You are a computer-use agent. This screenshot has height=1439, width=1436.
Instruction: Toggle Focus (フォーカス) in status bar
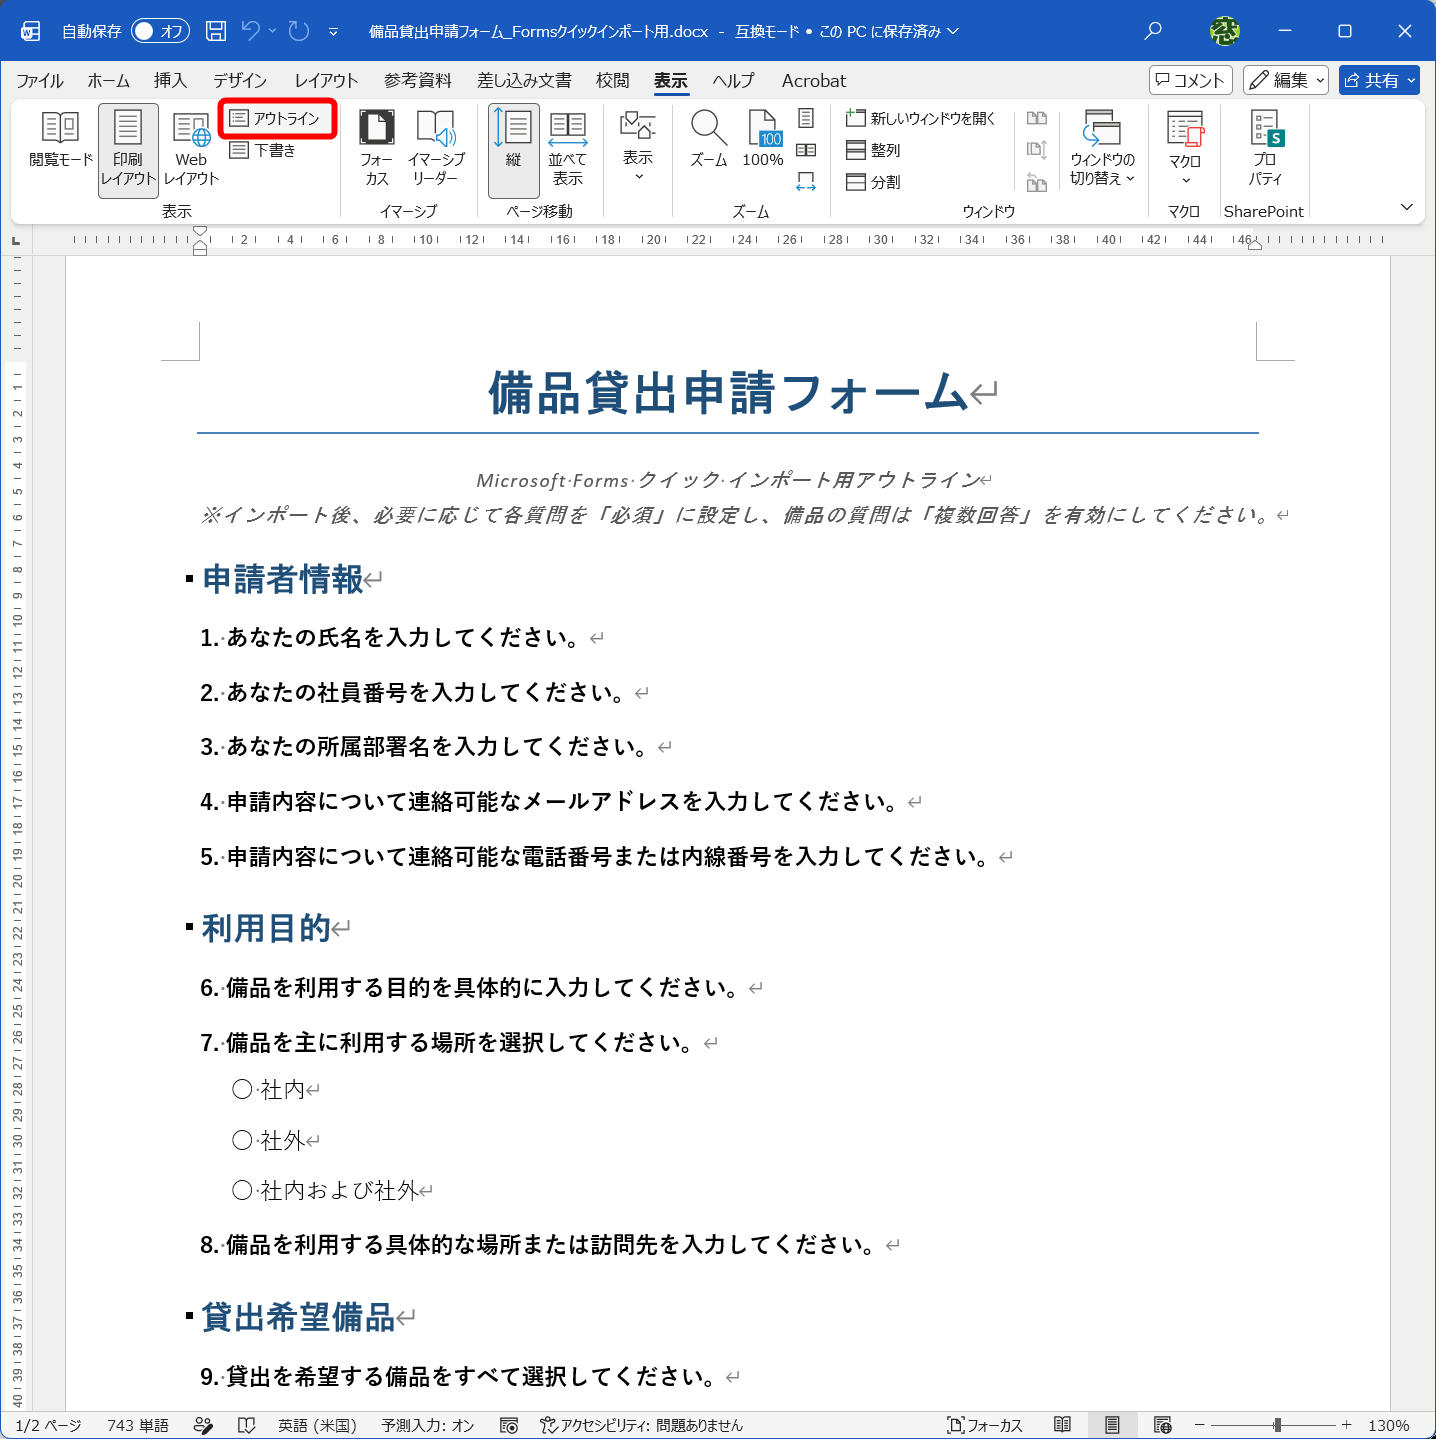coord(985,1425)
